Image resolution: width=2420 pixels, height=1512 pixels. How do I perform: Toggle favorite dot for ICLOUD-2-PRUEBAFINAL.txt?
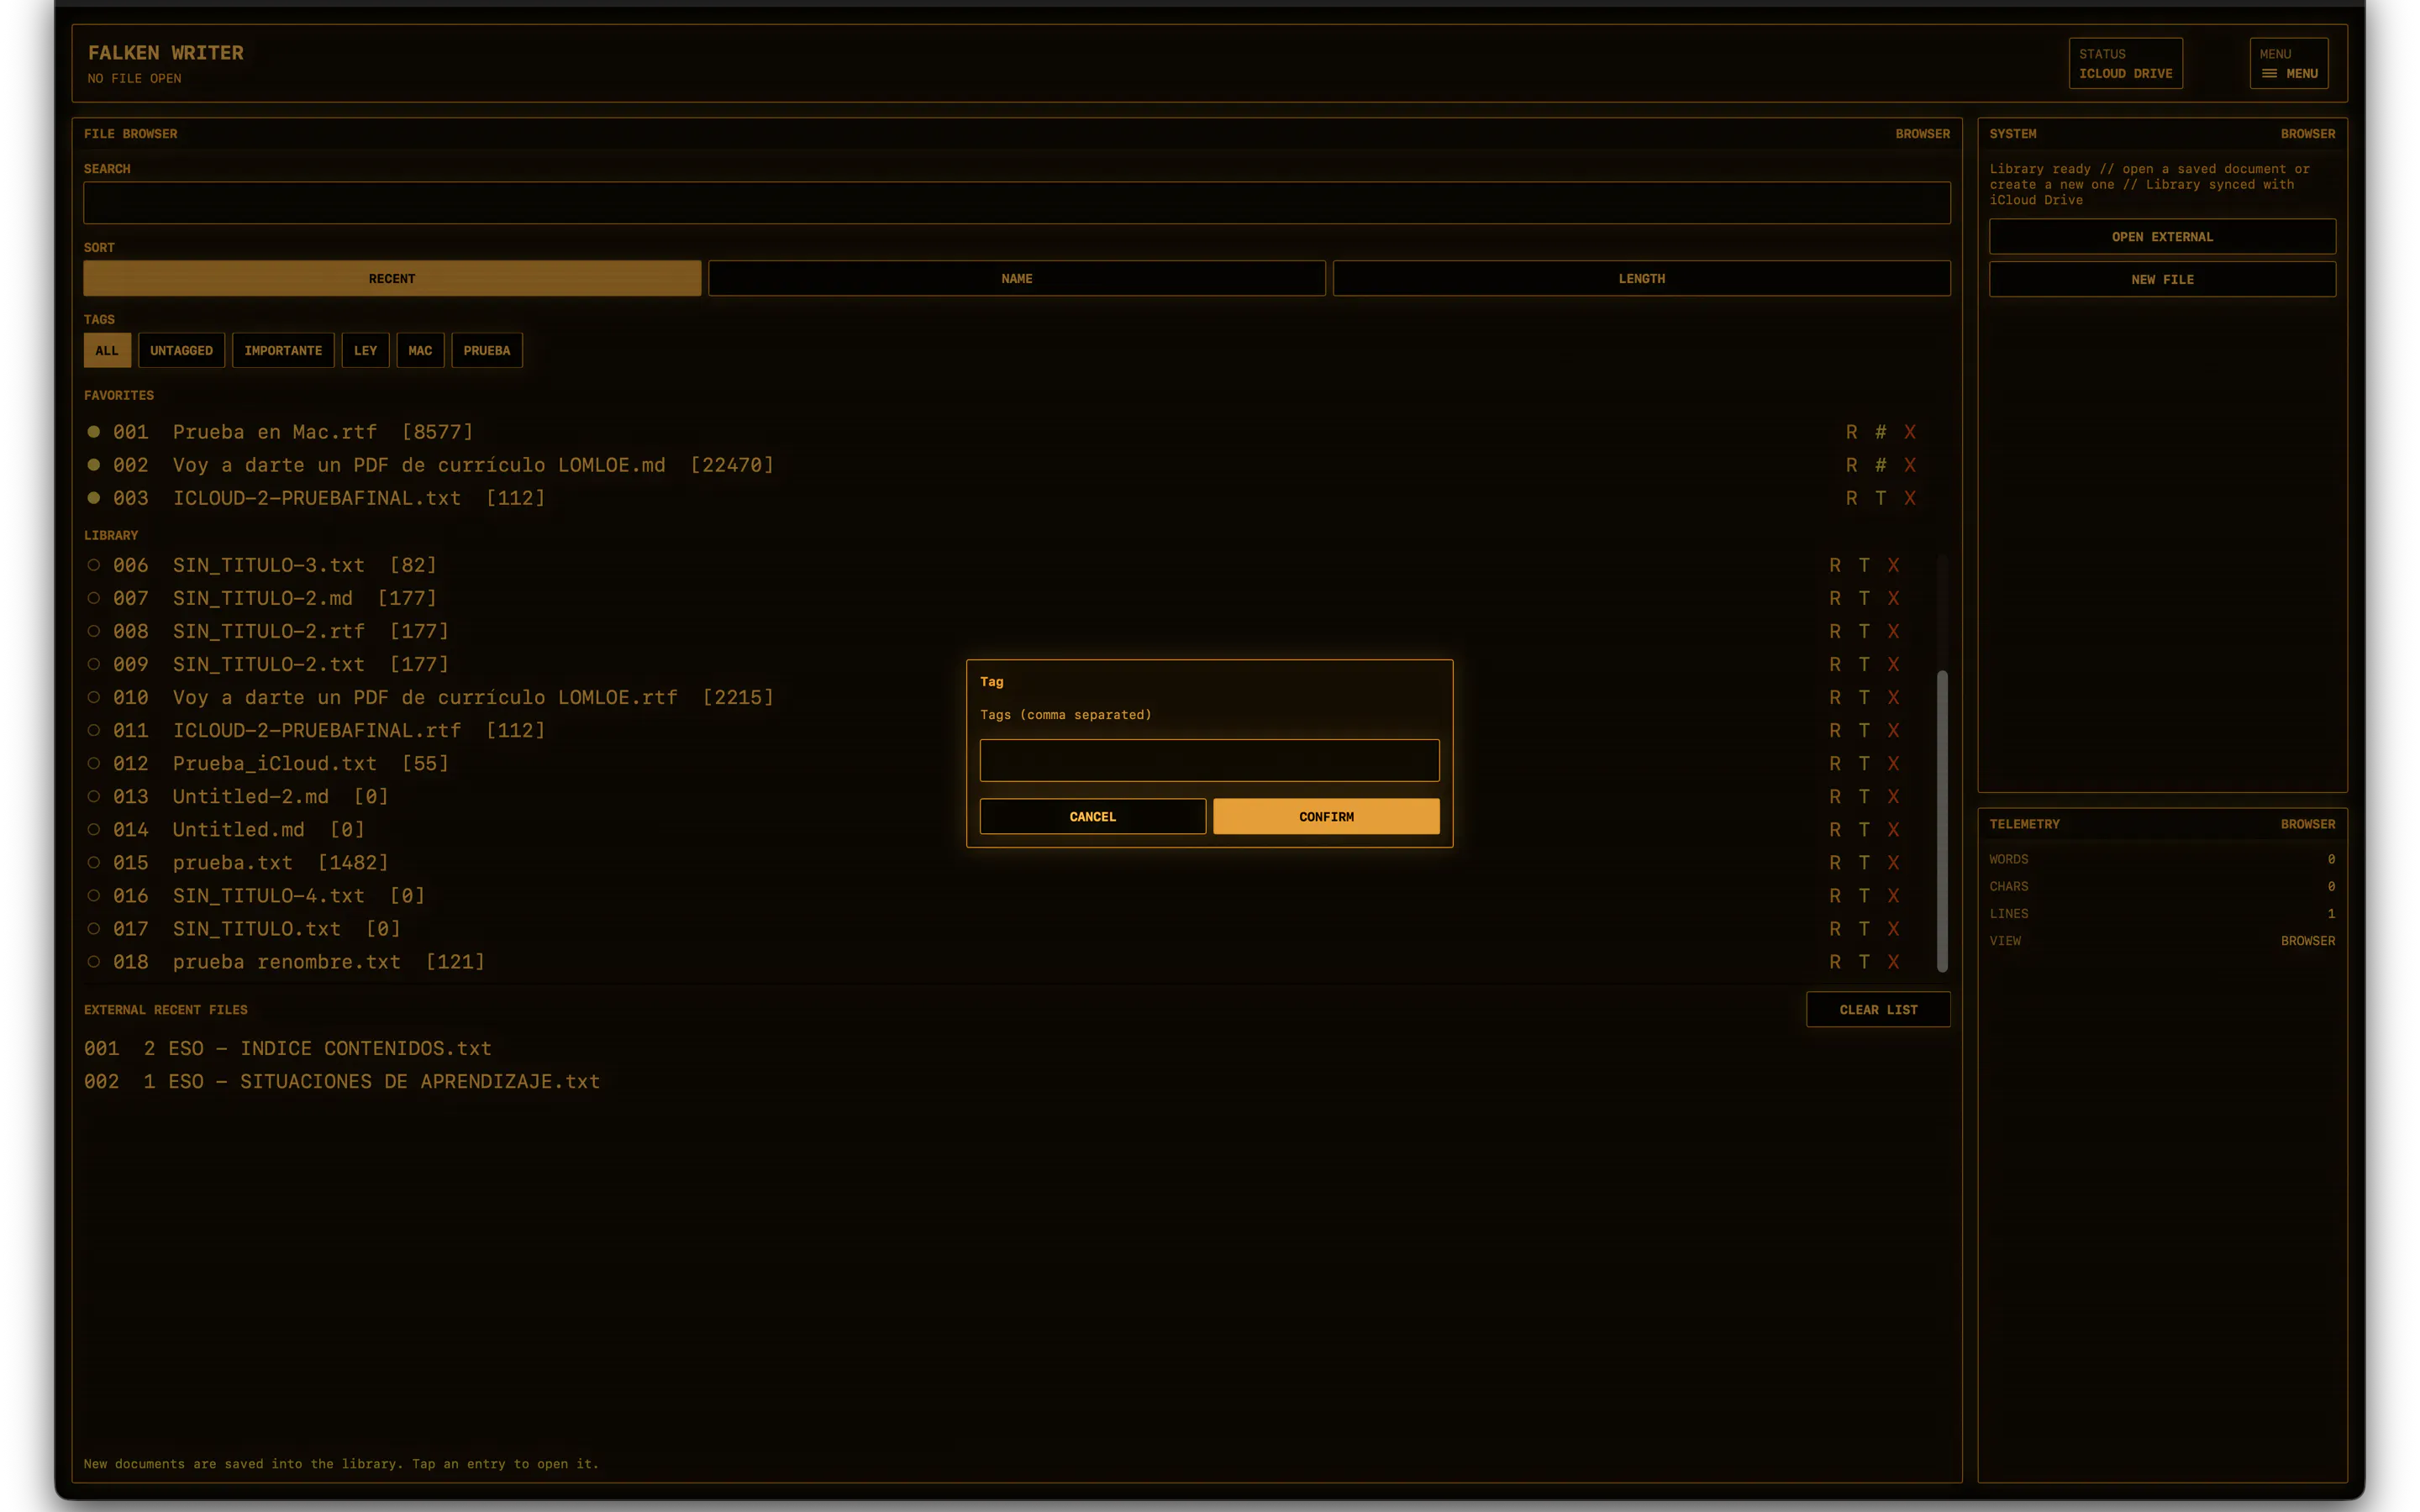click(93, 498)
